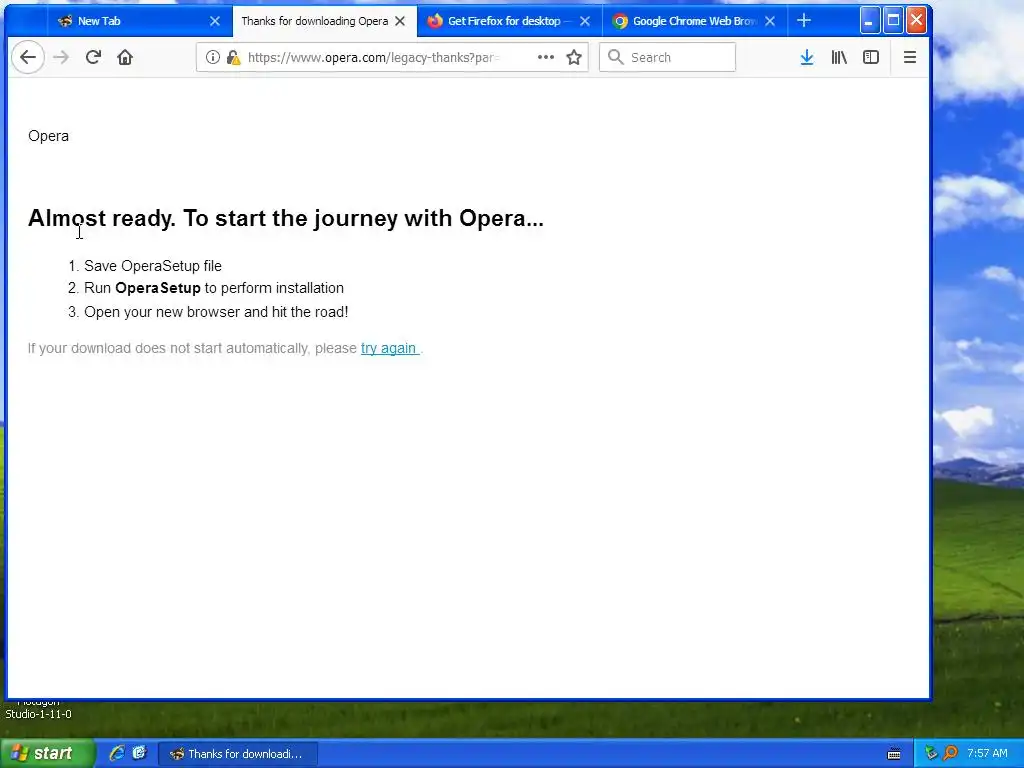This screenshot has height=768, width=1024.
Task: Open the Firefox hamburger menu
Action: [910, 57]
